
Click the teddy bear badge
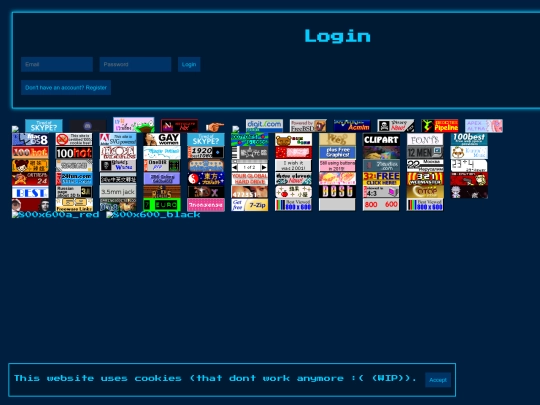pos(293,139)
